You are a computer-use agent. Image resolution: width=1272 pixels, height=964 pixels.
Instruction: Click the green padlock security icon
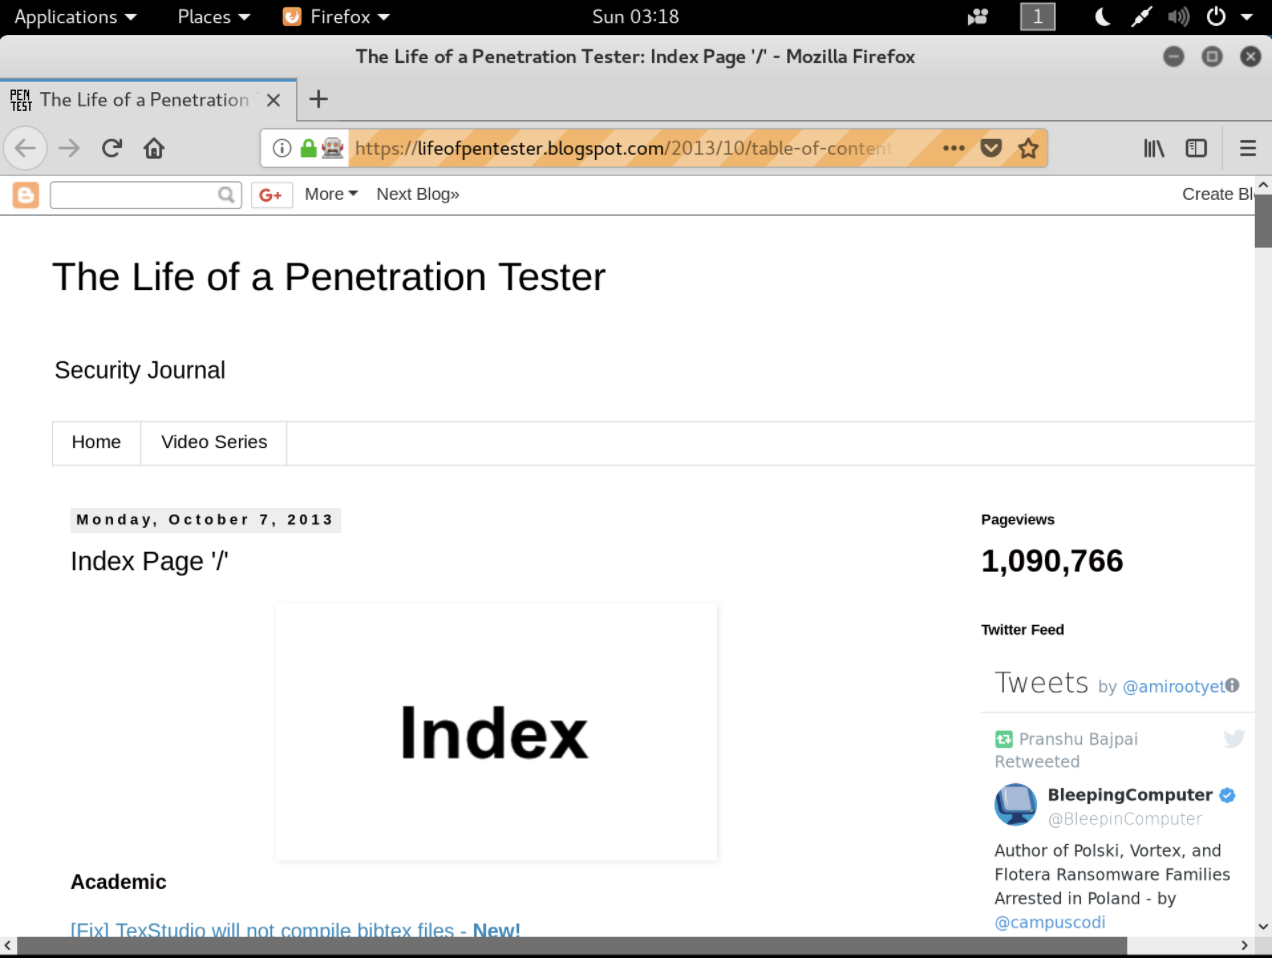pyautogui.click(x=308, y=148)
